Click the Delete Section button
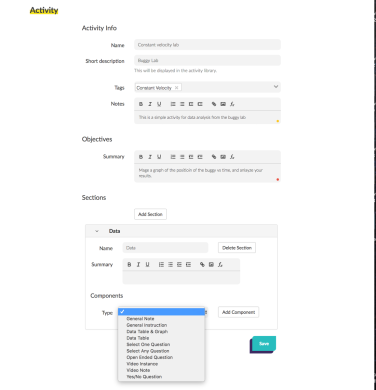 point(237,248)
